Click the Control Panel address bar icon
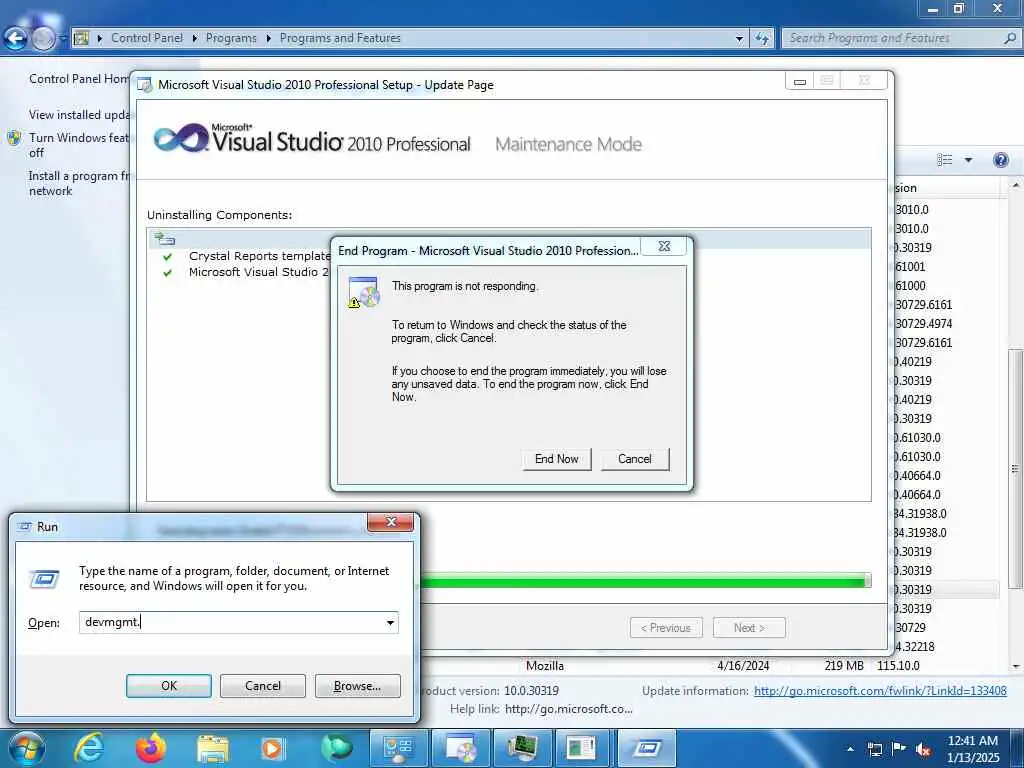 pos(82,39)
